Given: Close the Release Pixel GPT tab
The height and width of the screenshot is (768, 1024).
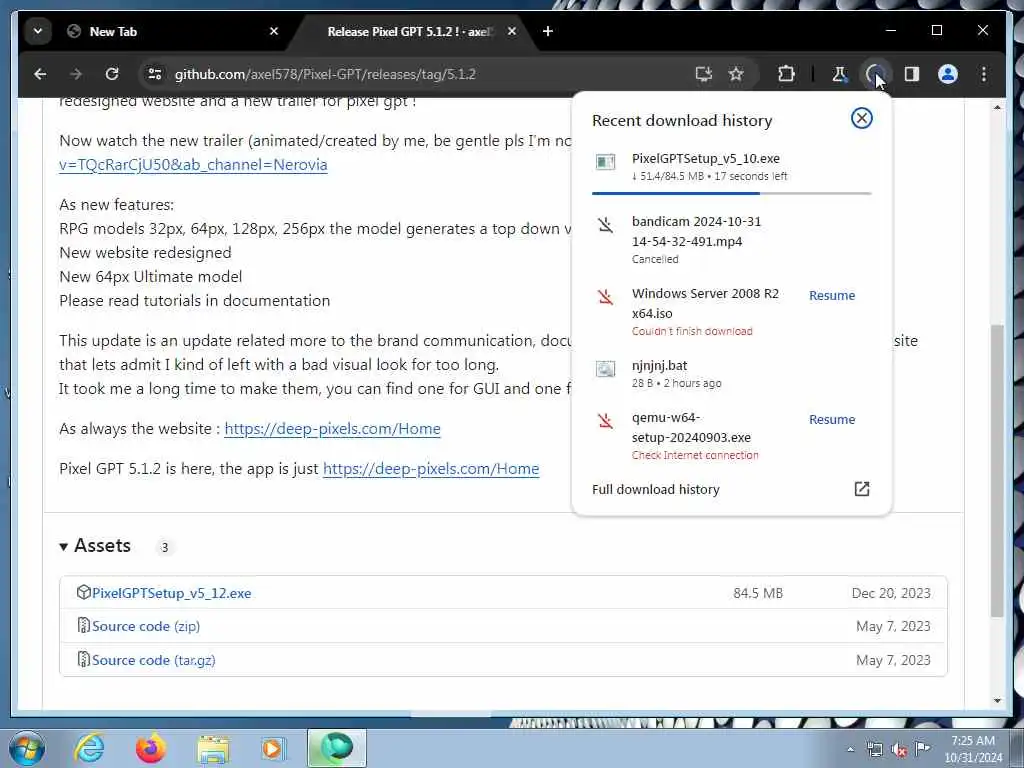Looking at the screenshot, I should [x=512, y=31].
